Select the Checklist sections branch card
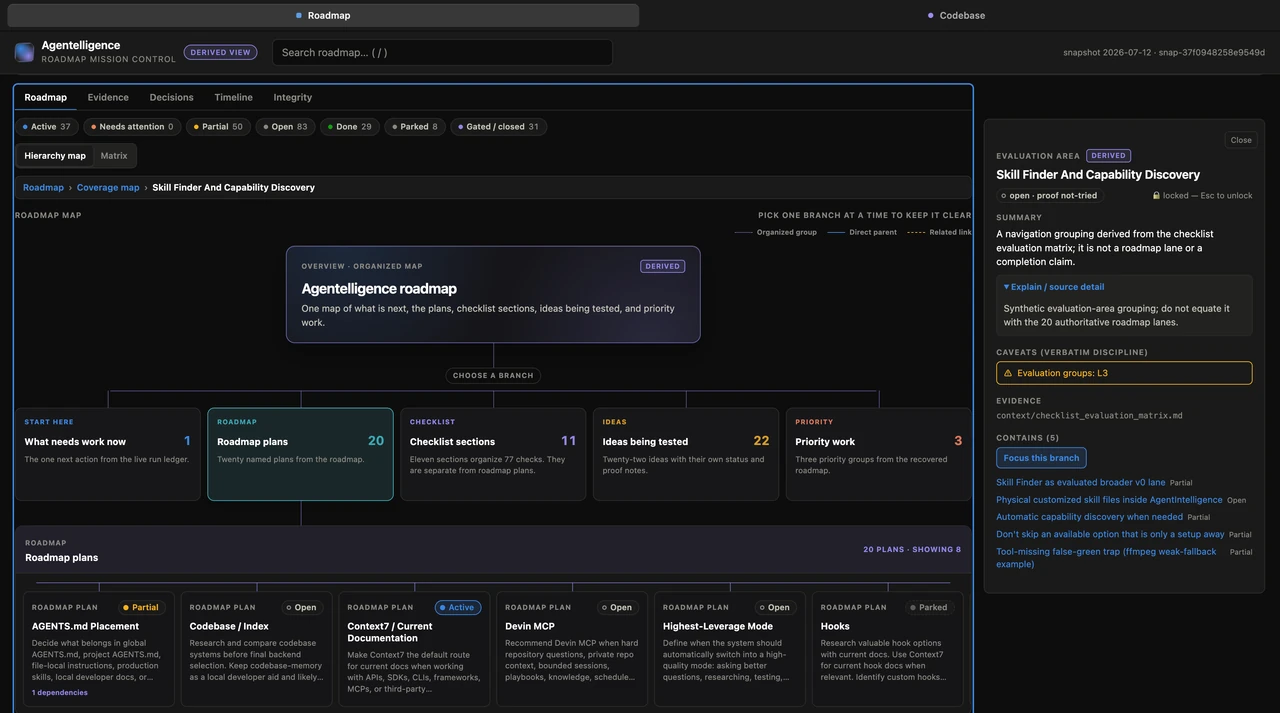This screenshot has height=713, width=1280. (493, 454)
